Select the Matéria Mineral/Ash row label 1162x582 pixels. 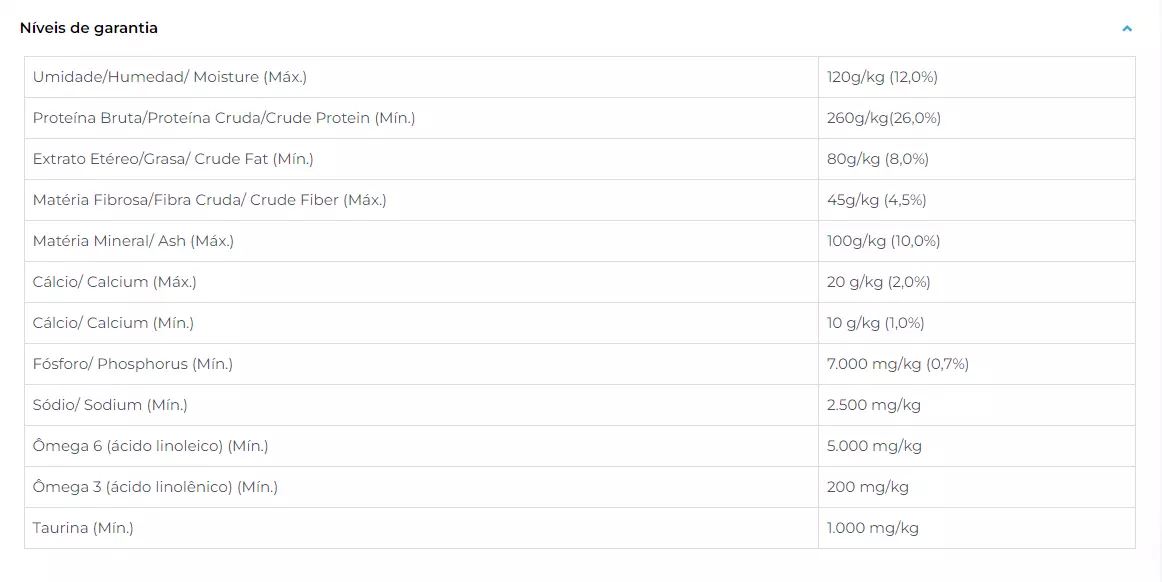(133, 241)
